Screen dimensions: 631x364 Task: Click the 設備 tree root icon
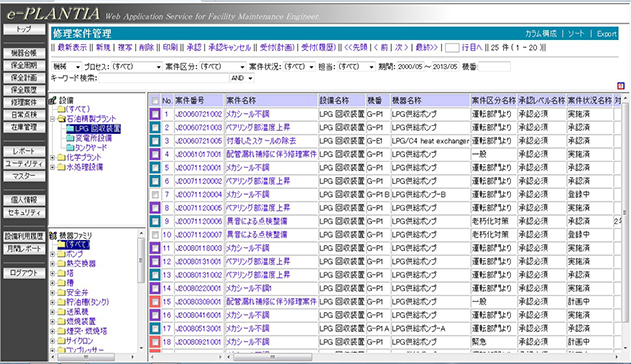pos(52,100)
